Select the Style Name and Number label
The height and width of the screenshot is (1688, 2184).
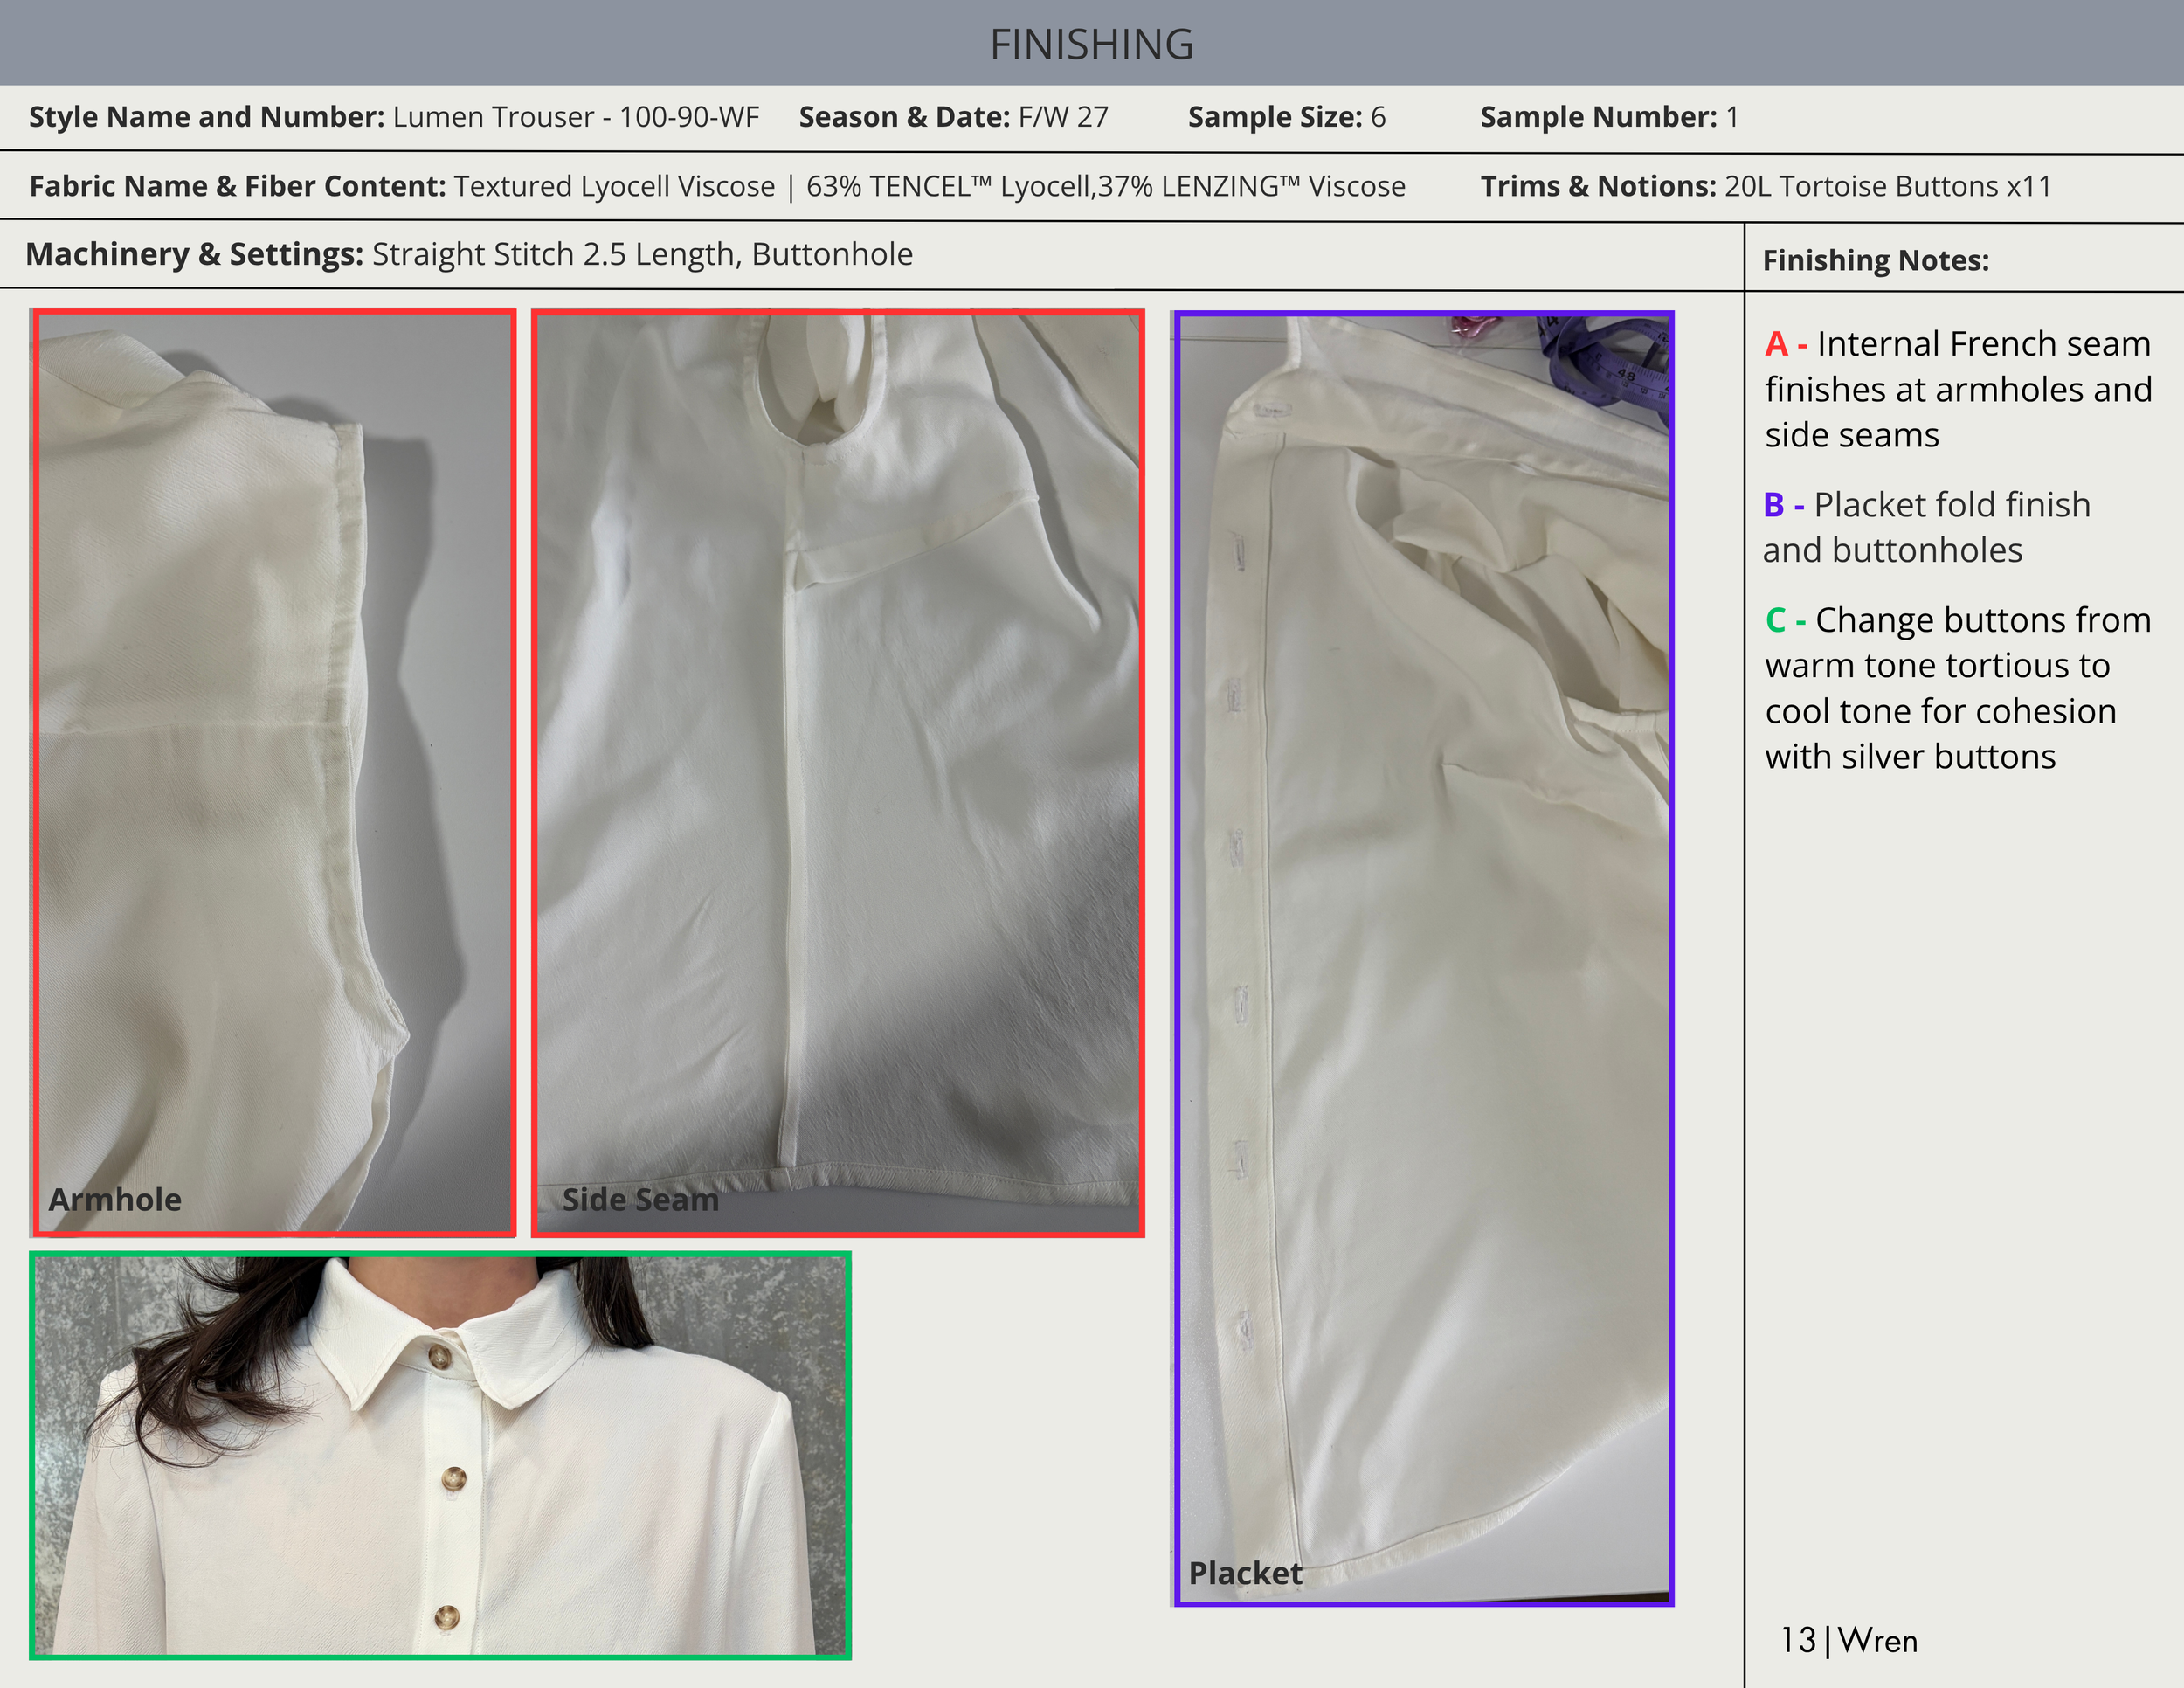point(206,117)
